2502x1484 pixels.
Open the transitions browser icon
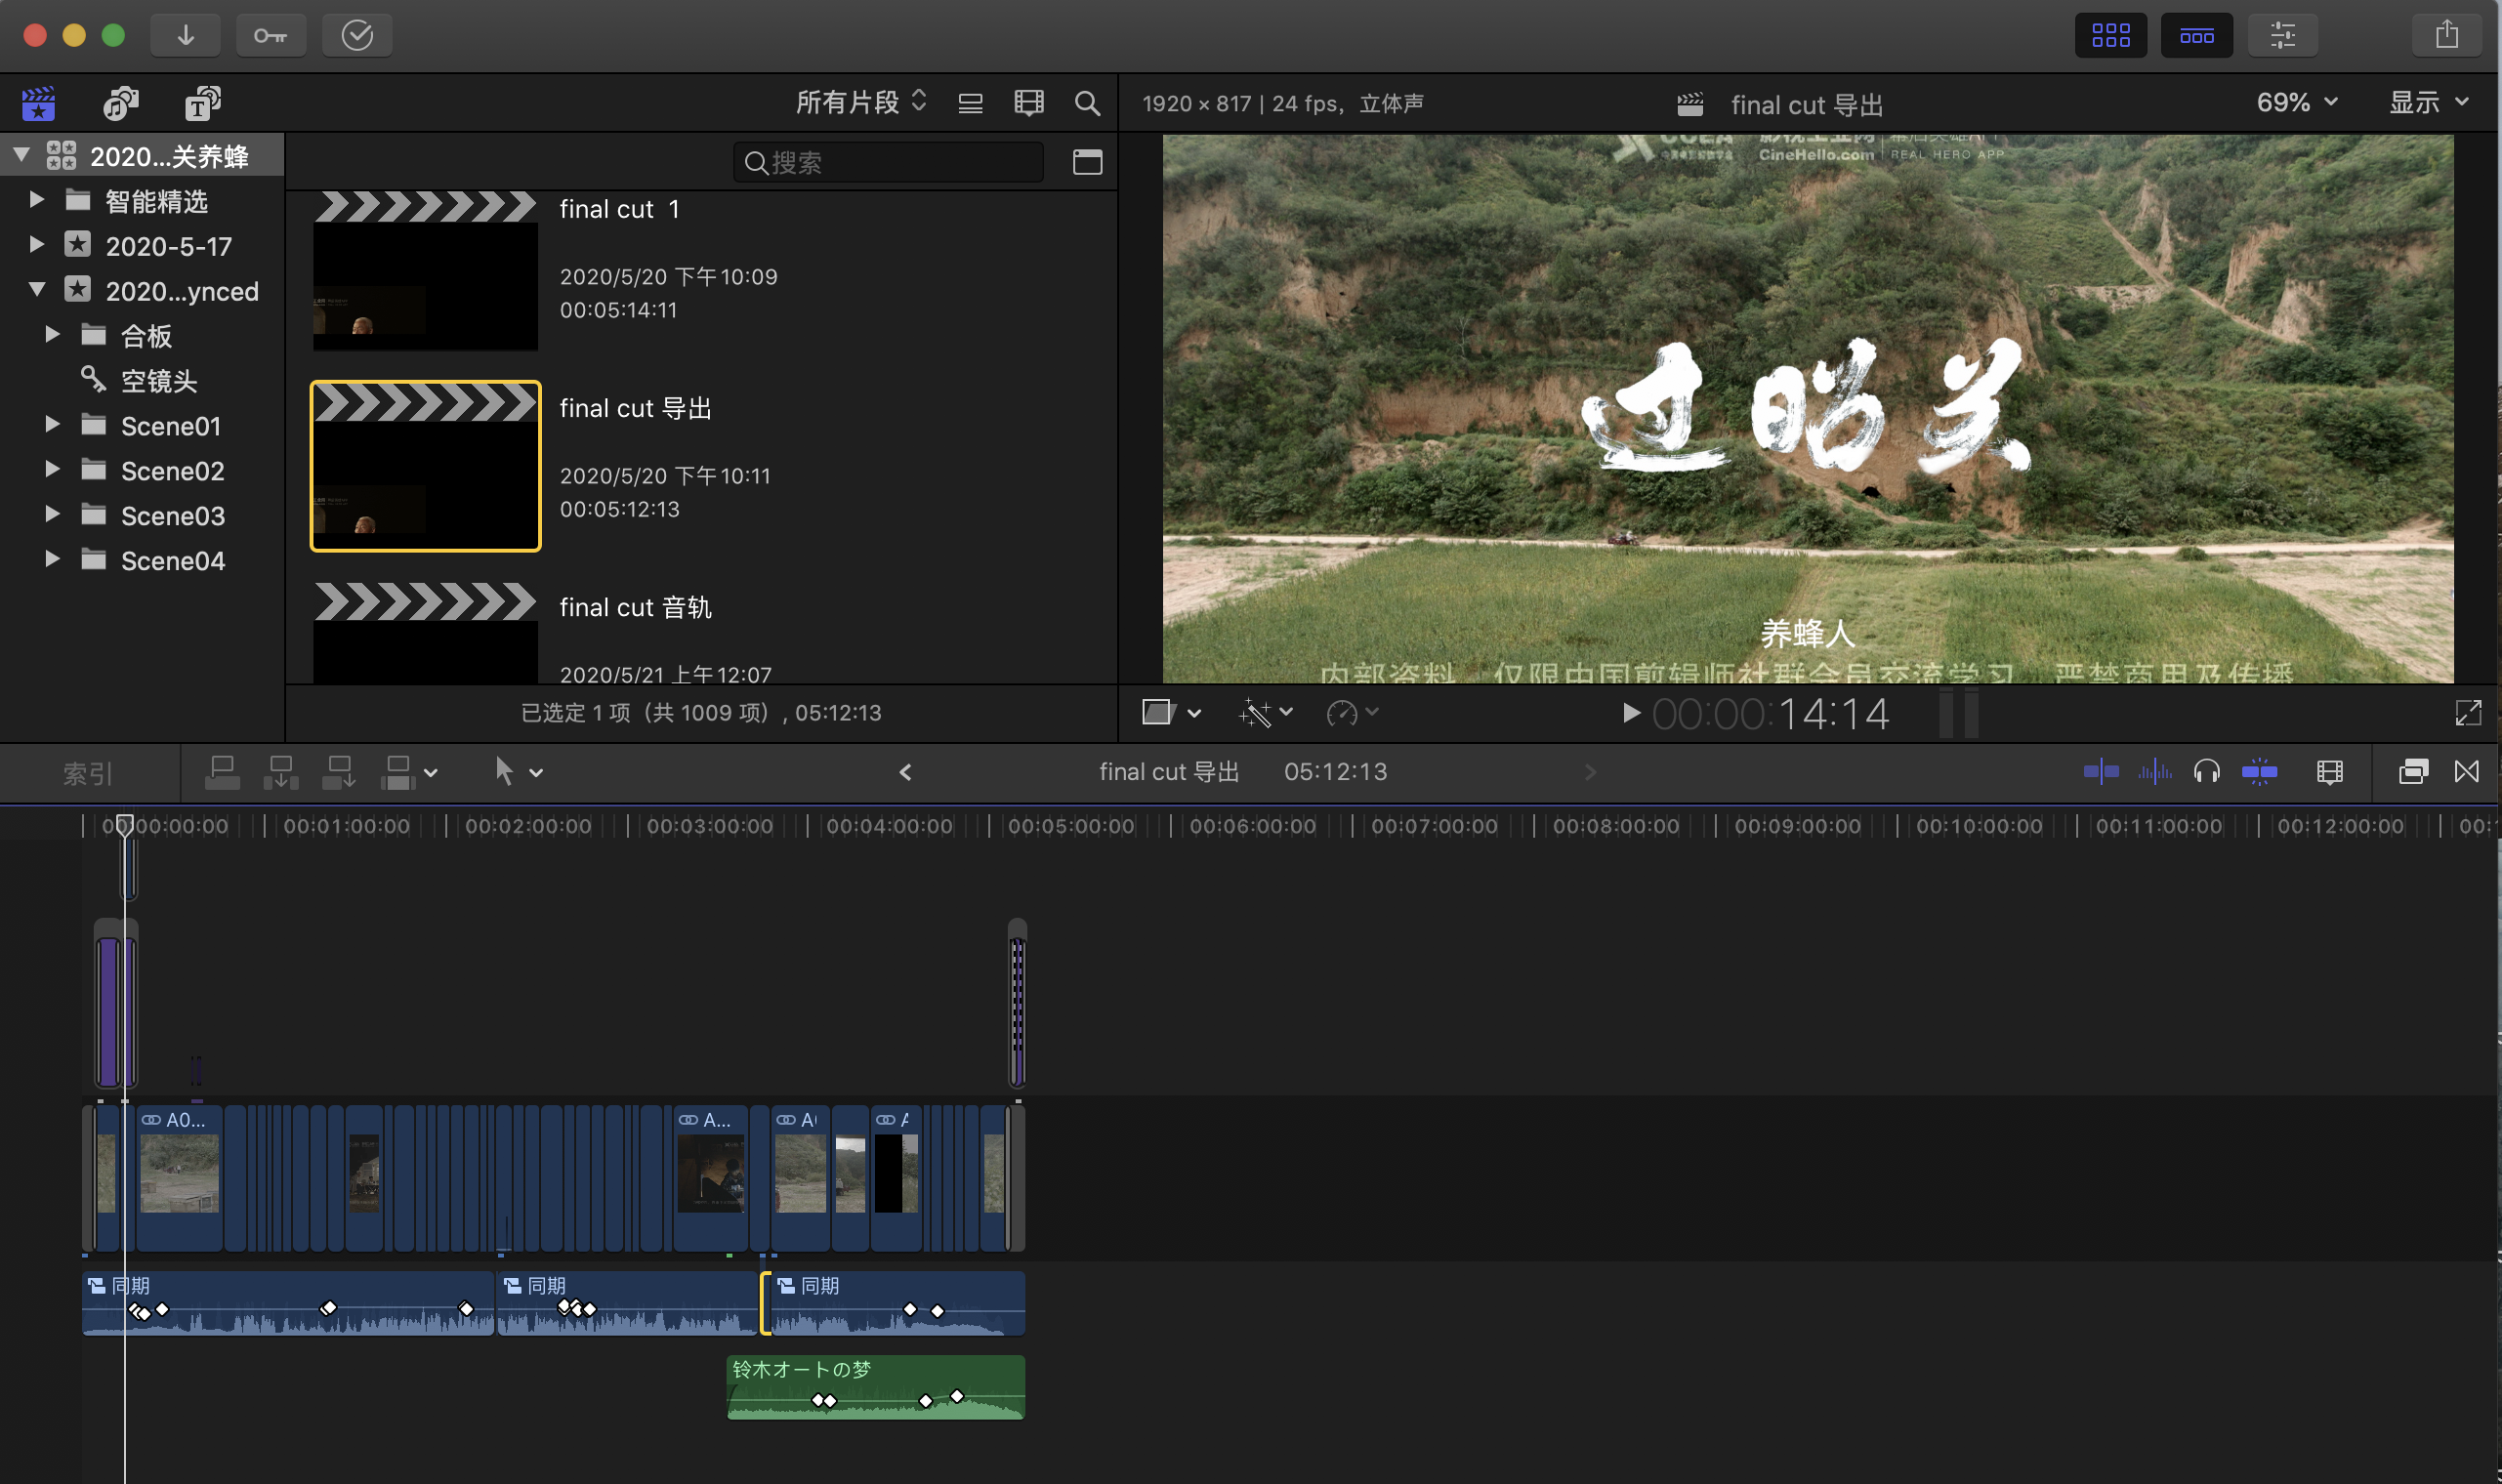(2466, 771)
